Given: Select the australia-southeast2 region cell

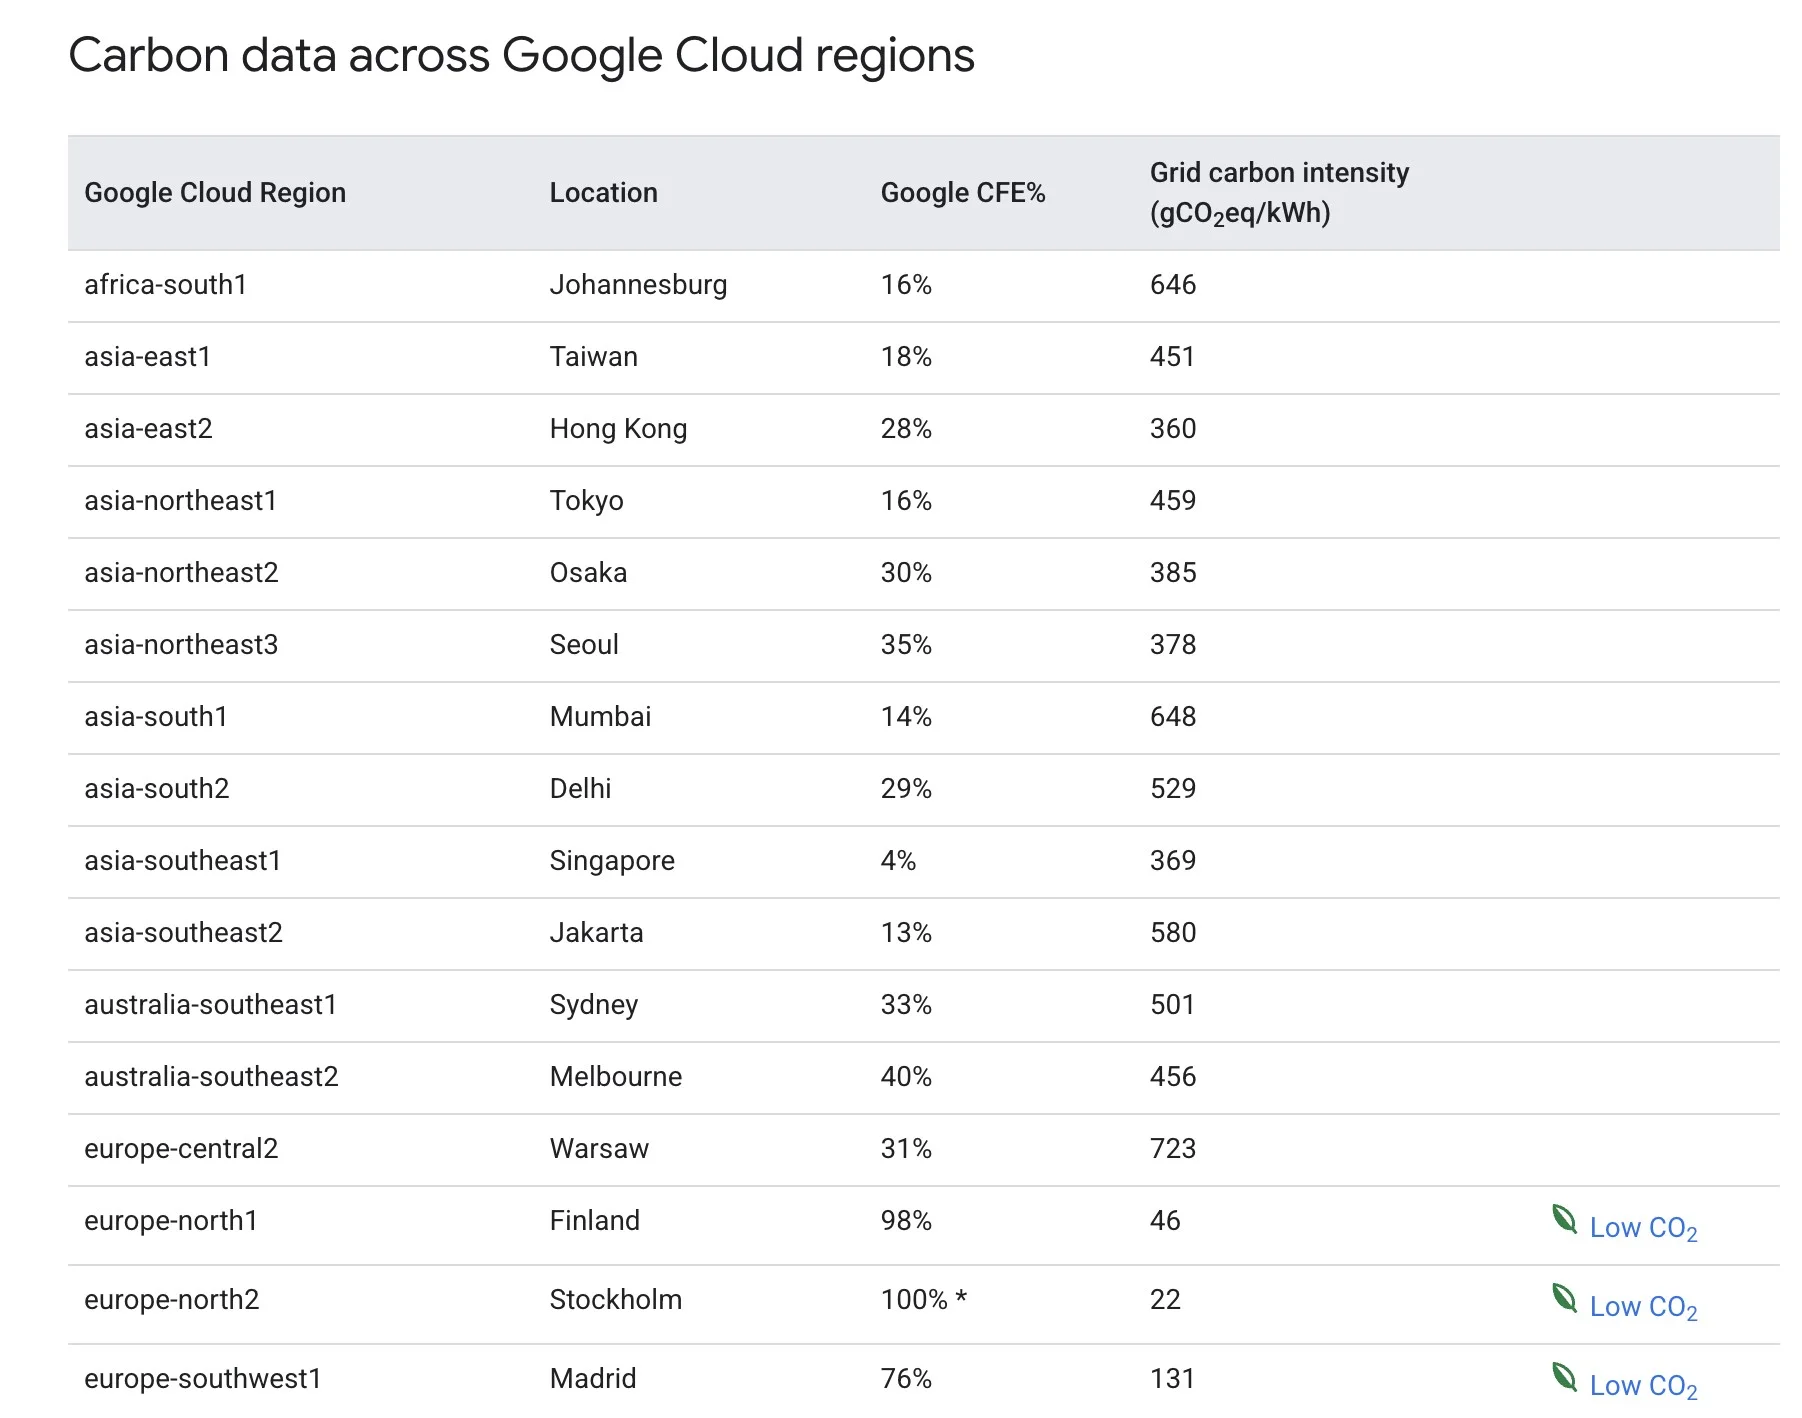Looking at the screenshot, I should pyautogui.click(x=211, y=1076).
